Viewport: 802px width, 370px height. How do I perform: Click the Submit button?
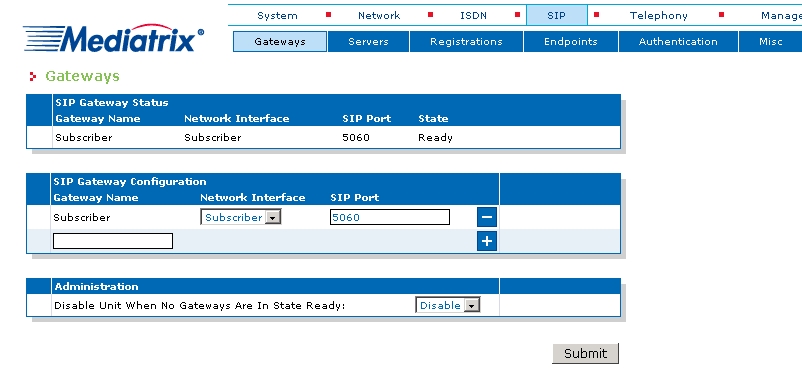click(x=586, y=353)
